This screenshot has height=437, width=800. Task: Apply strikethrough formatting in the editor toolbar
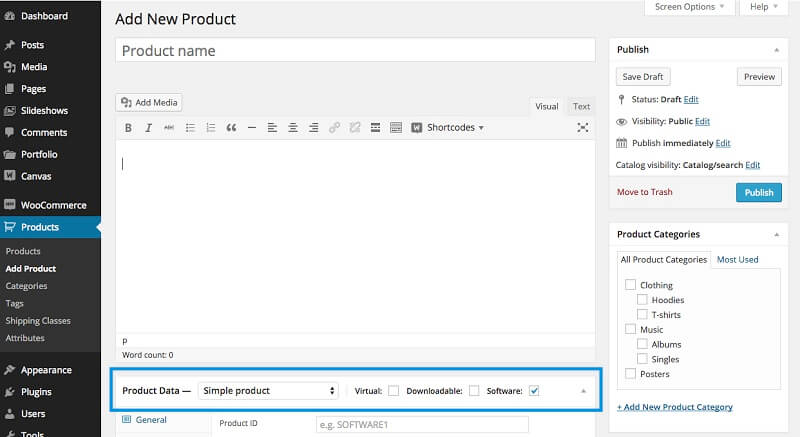[x=169, y=127]
